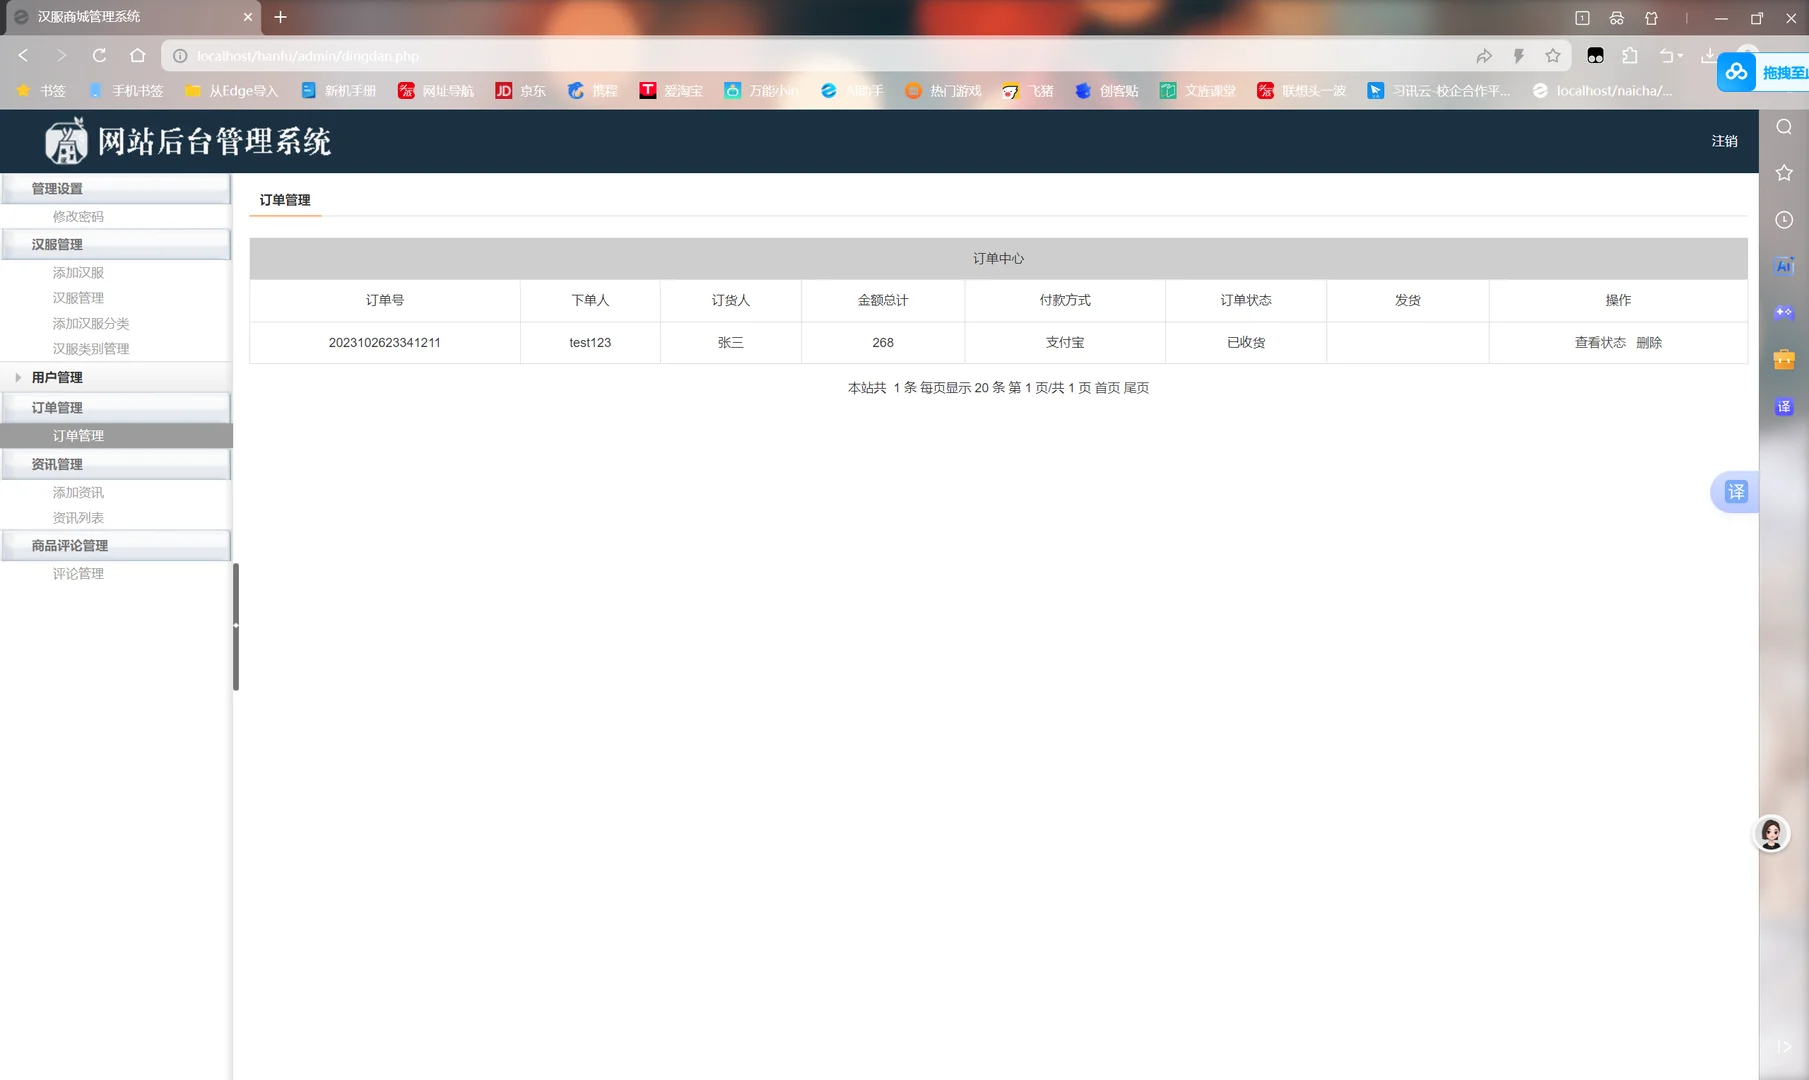Screen dimensions: 1809x1080
Task: Open the 飞猪 bookmark
Action: pos(1028,91)
